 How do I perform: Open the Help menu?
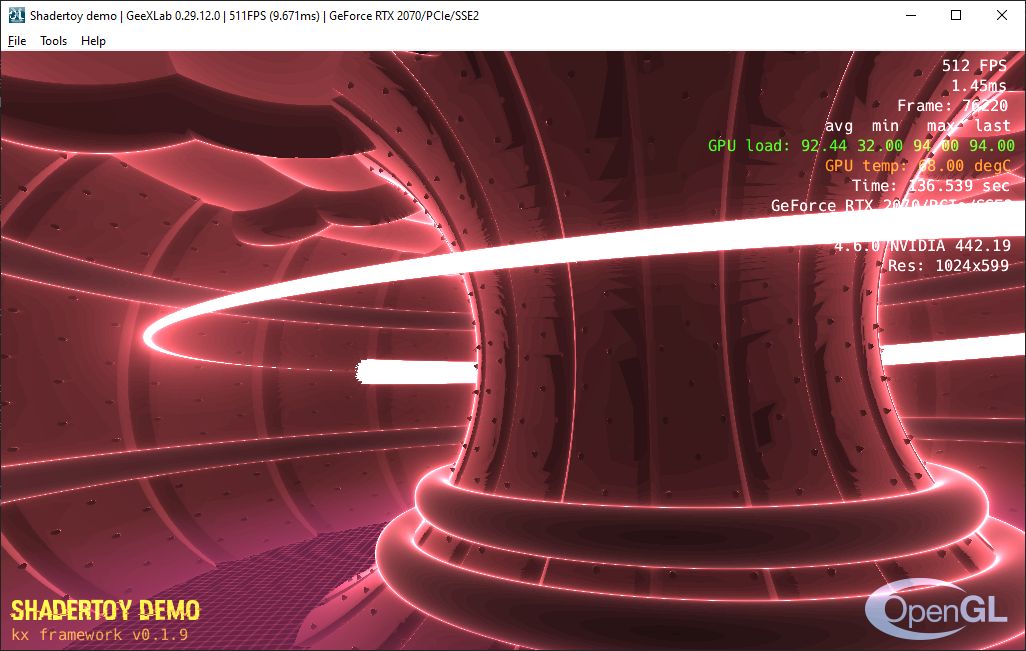click(x=94, y=41)
